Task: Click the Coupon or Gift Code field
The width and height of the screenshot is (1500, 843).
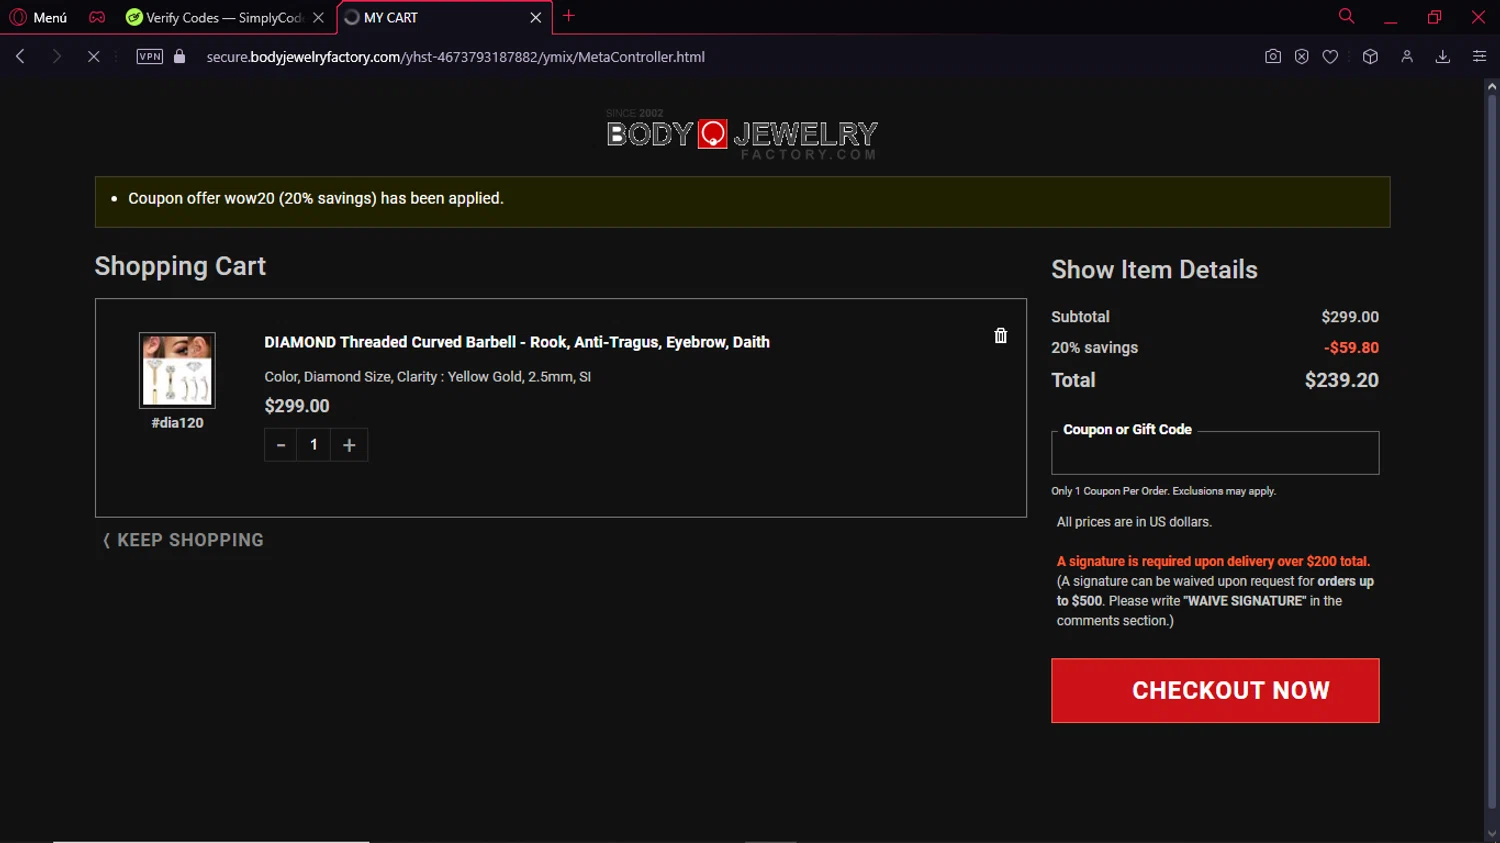Action: click(x=1215, y=454)
